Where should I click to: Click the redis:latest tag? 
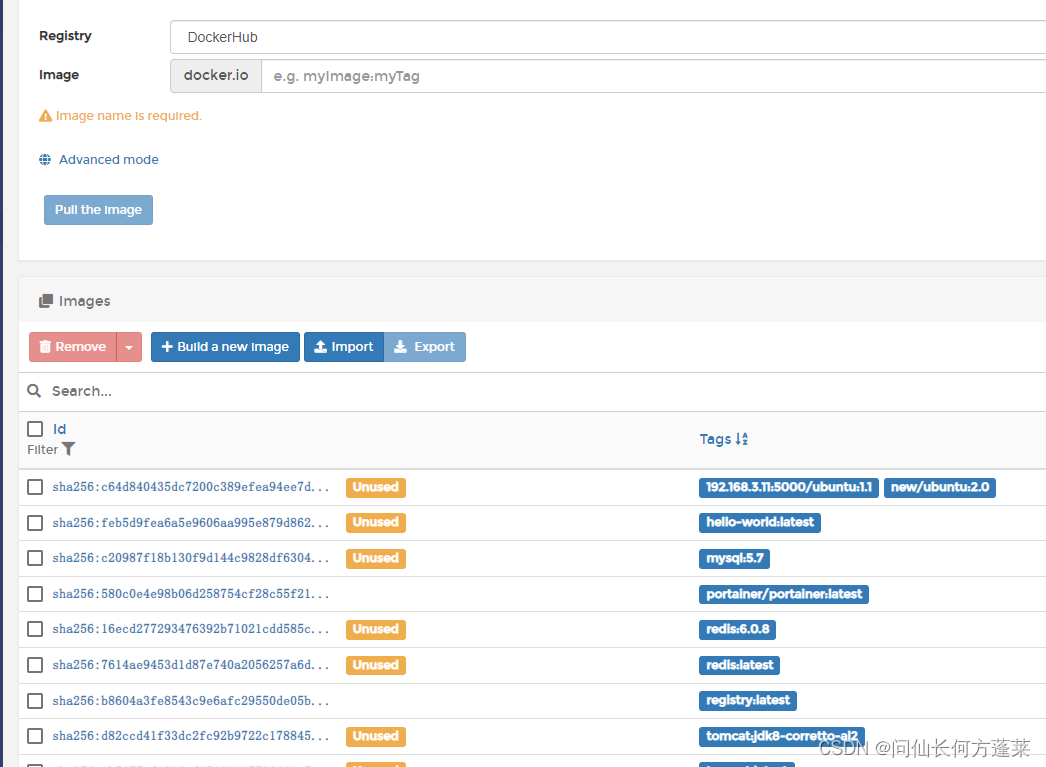tap(739, 665)
